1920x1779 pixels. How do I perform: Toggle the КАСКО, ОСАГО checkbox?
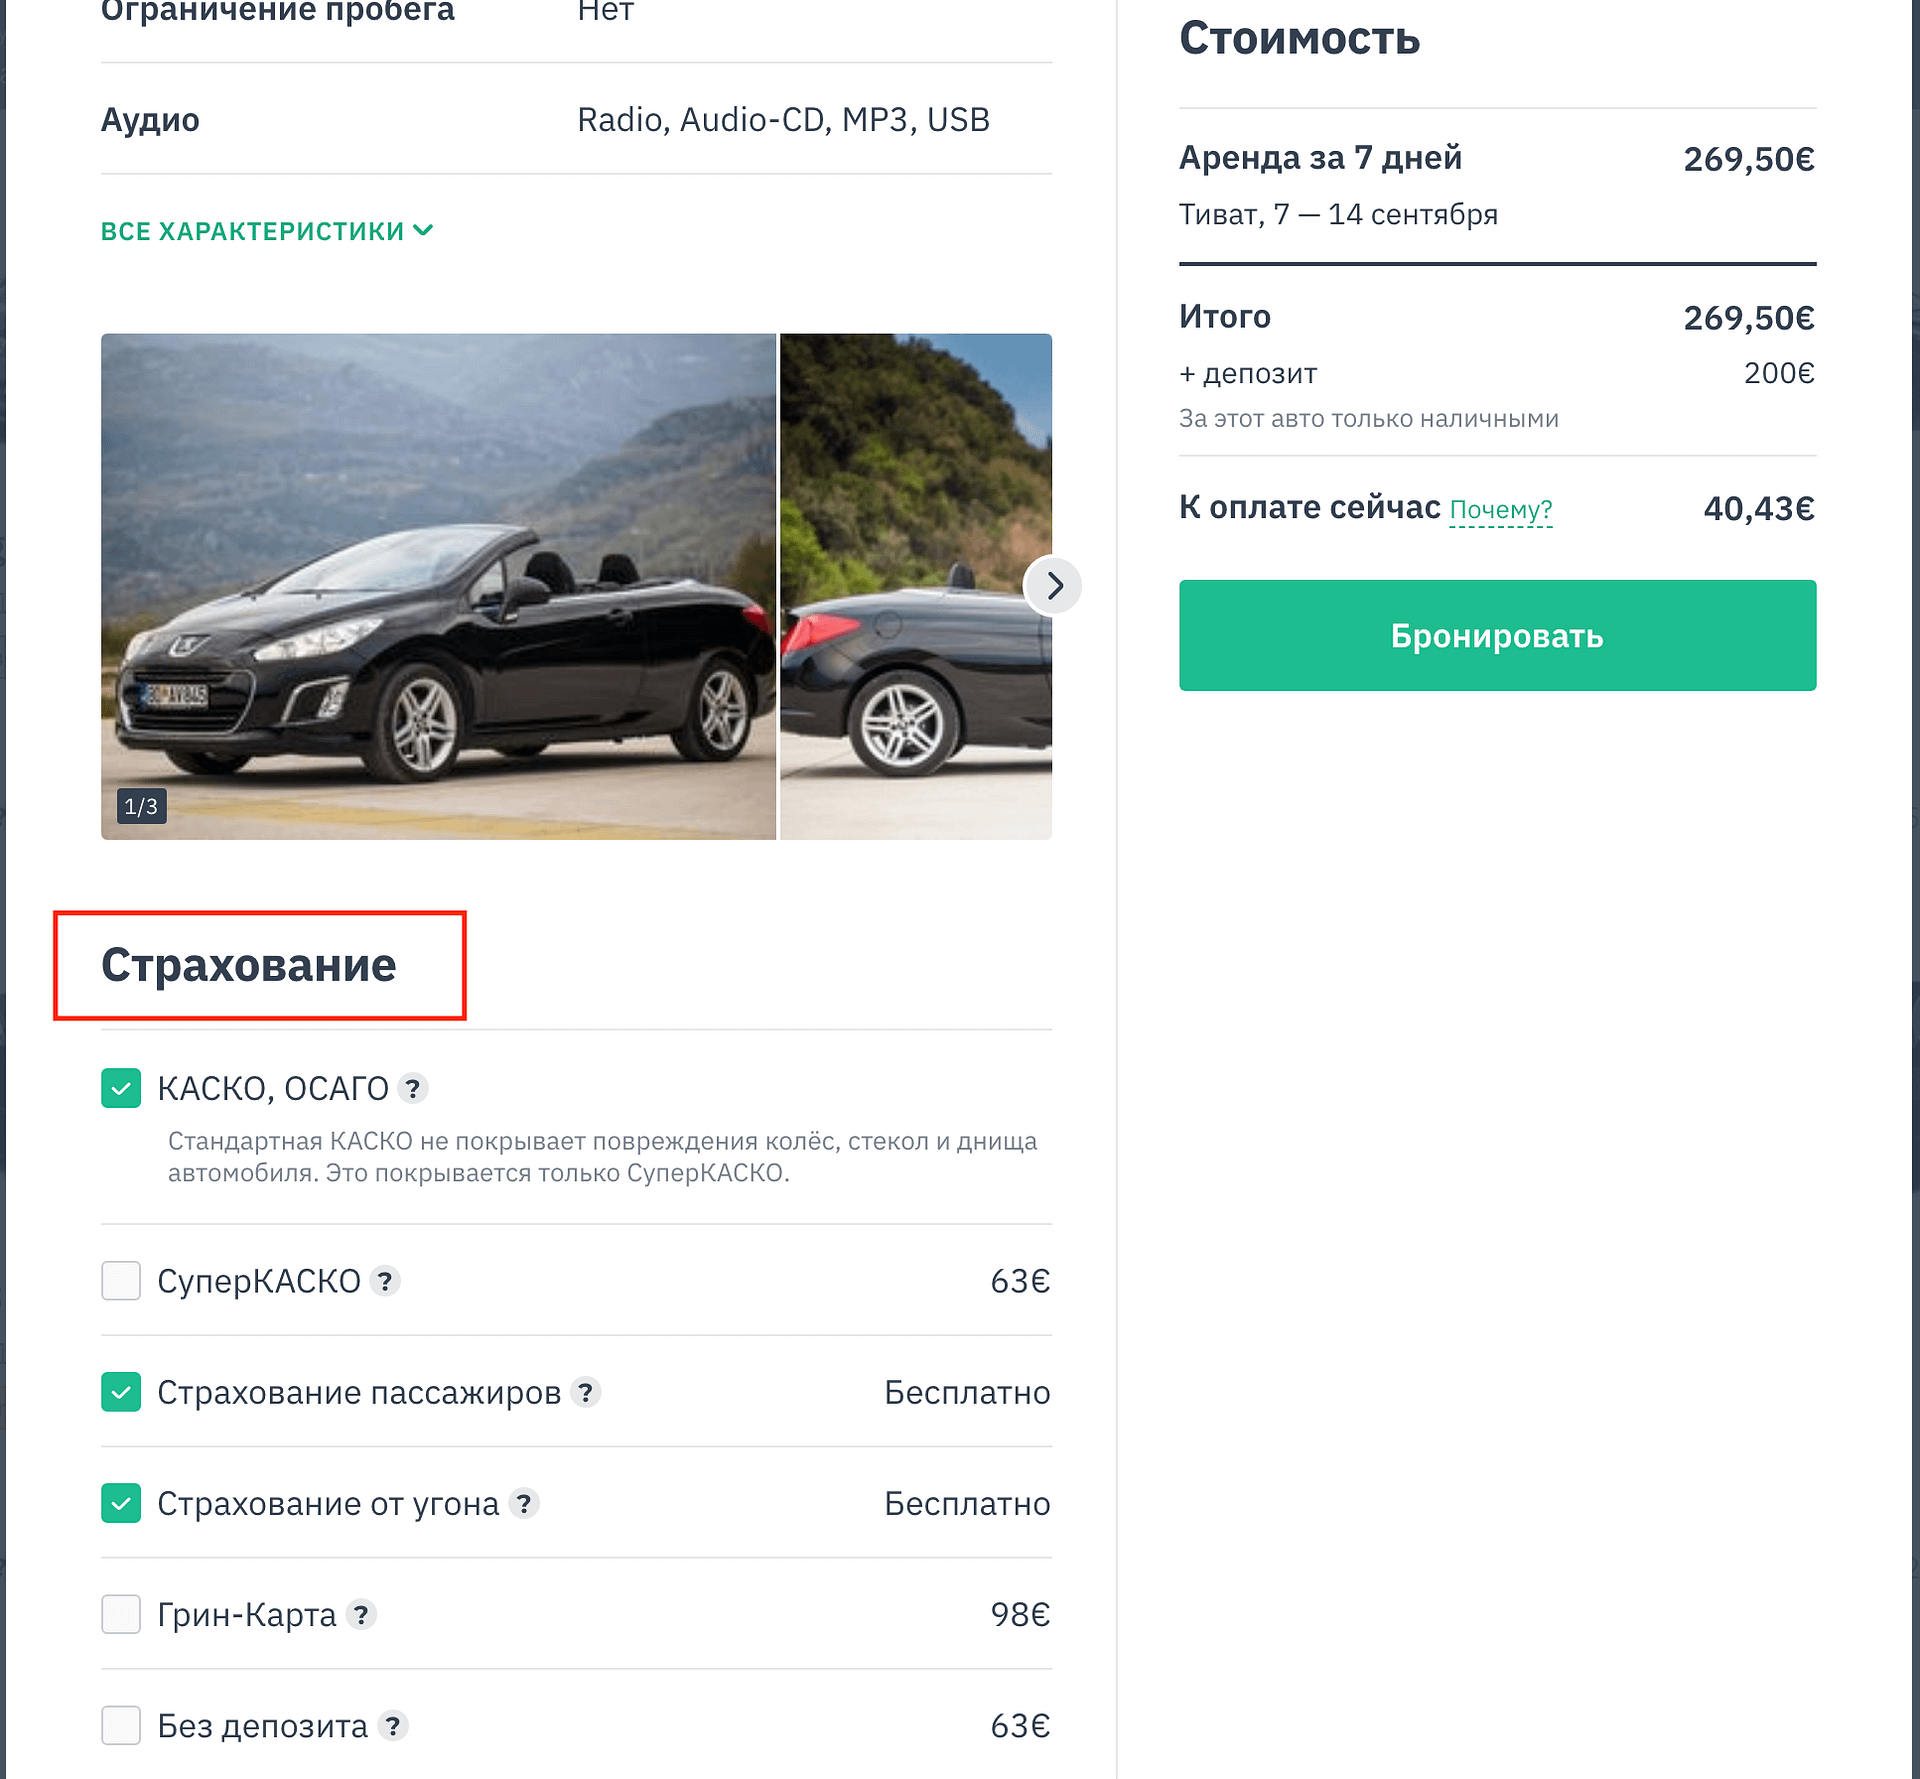pyautogui.click(x=121, y=1088)
